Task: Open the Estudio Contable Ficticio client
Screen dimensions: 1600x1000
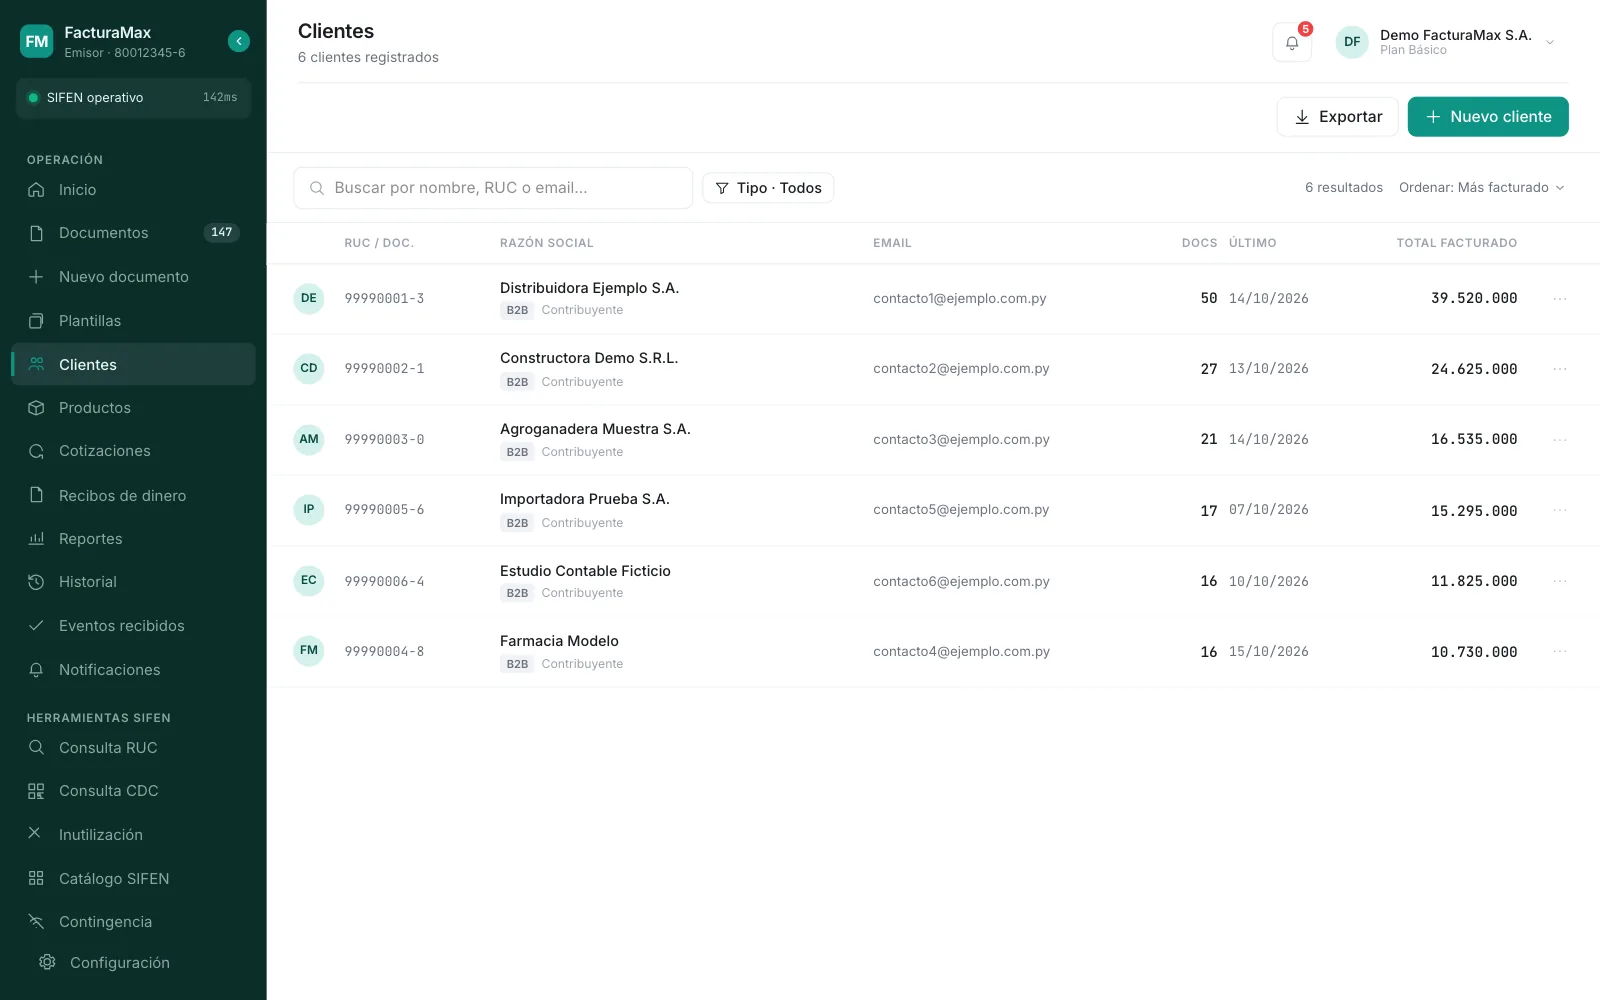Action: [585, 571]
